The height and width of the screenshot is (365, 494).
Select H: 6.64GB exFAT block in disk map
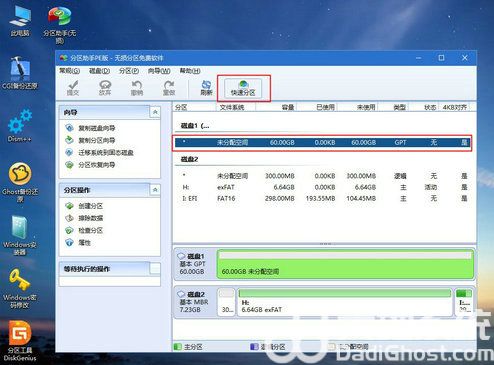(x=345, y=302)
